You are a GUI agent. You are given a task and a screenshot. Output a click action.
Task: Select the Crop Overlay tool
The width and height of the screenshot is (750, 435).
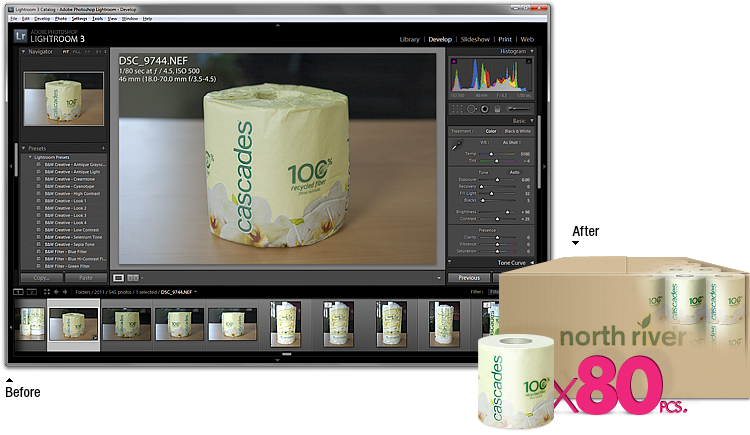coord(456,108)
